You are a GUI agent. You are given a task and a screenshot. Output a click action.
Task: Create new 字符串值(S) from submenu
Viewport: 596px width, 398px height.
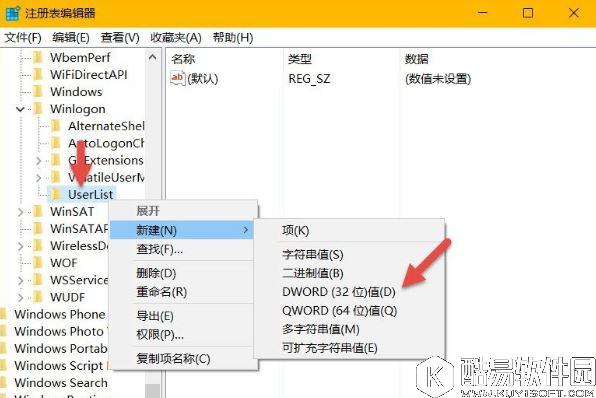pyautogui.click(x=349, y=254)
